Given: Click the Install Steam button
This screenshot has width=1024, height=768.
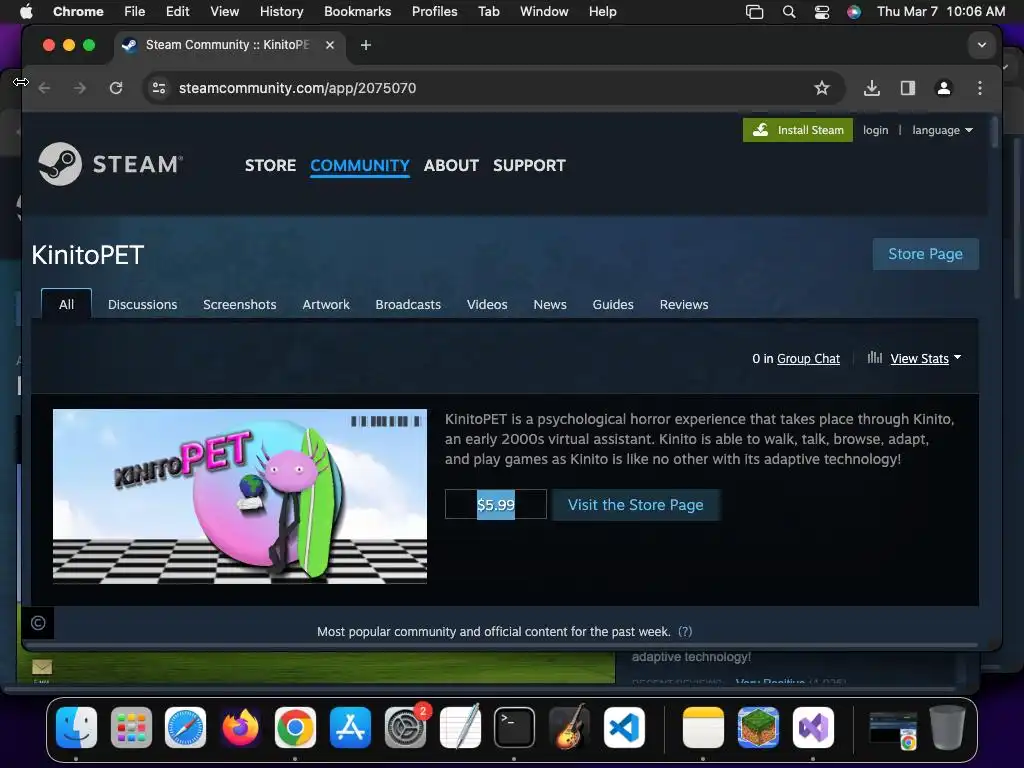Looking at the screenshot, I should 797,130.
